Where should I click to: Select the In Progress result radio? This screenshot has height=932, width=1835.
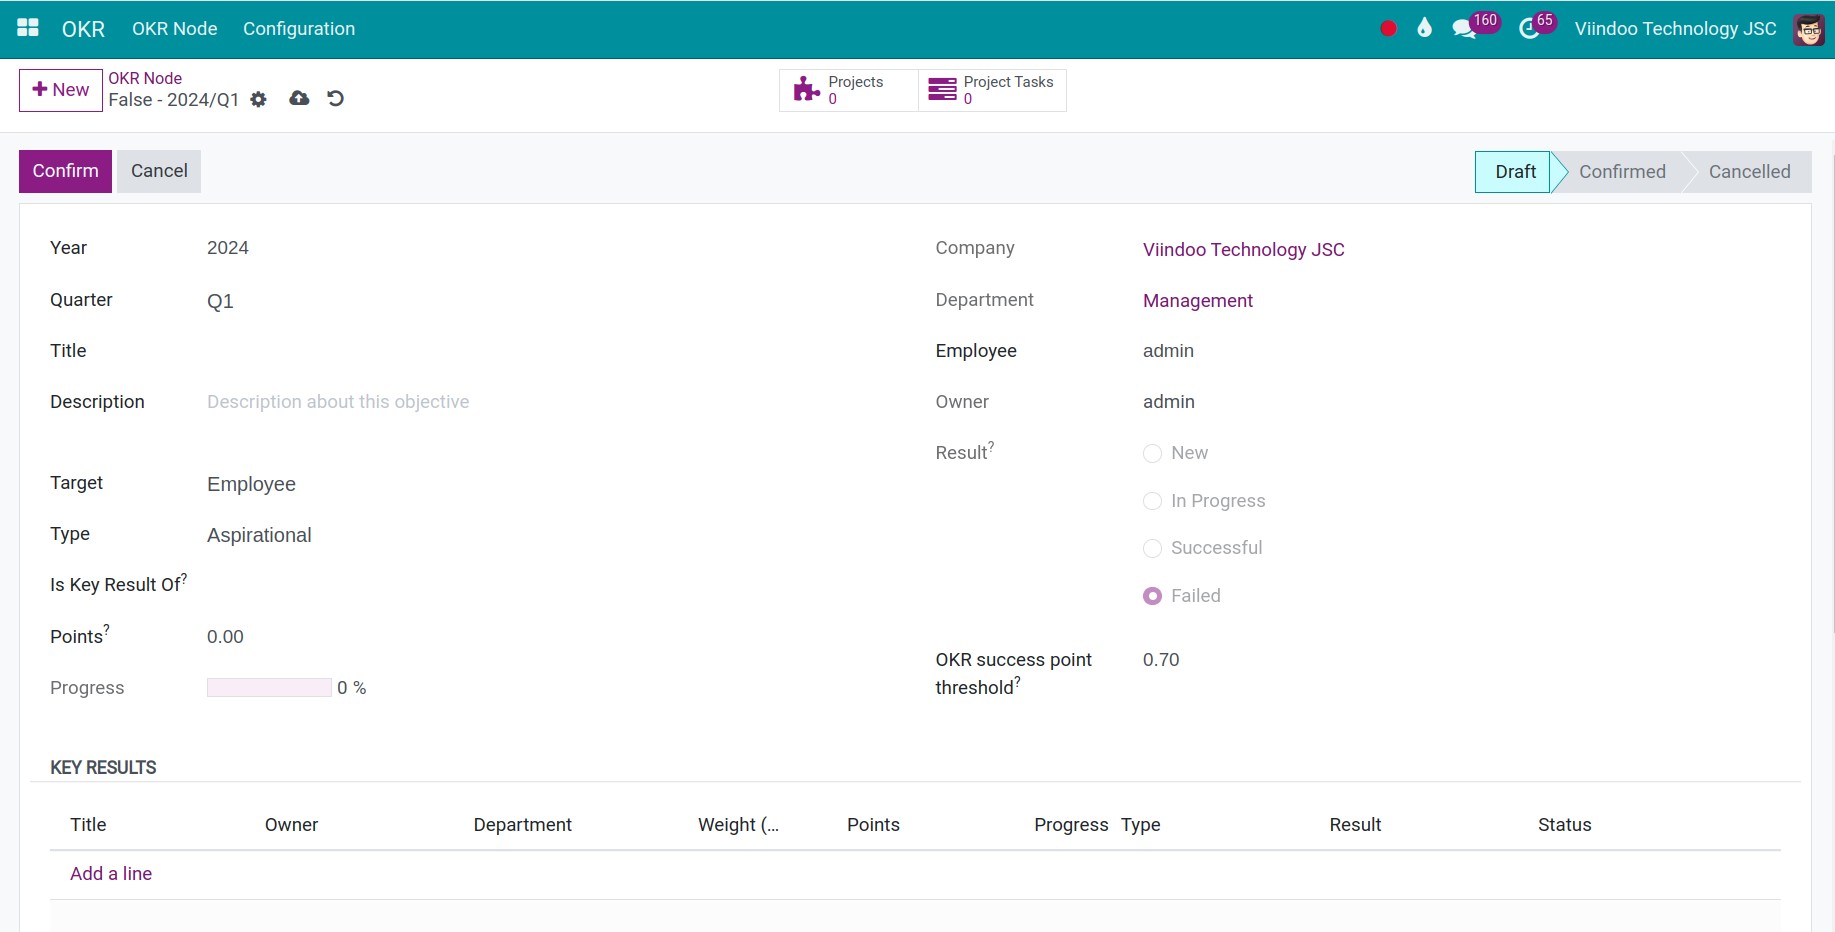coord(1152,501)
